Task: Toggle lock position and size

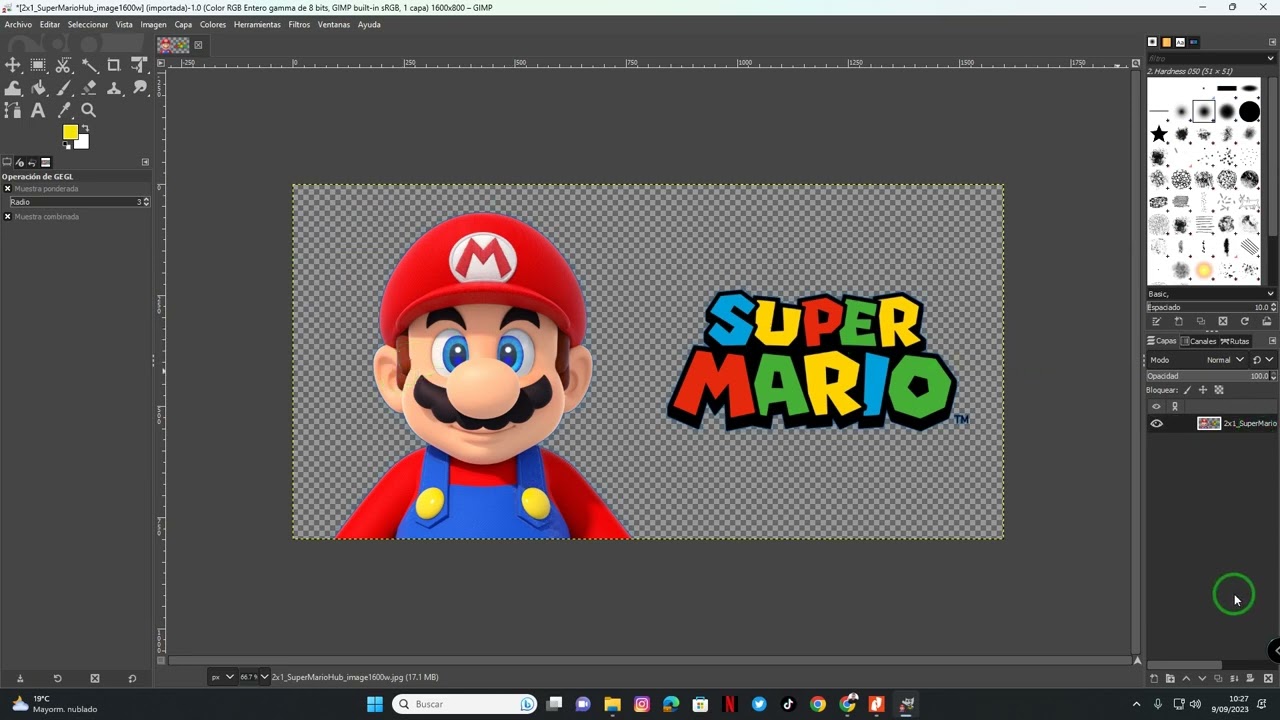Action: coord(1203,390)
